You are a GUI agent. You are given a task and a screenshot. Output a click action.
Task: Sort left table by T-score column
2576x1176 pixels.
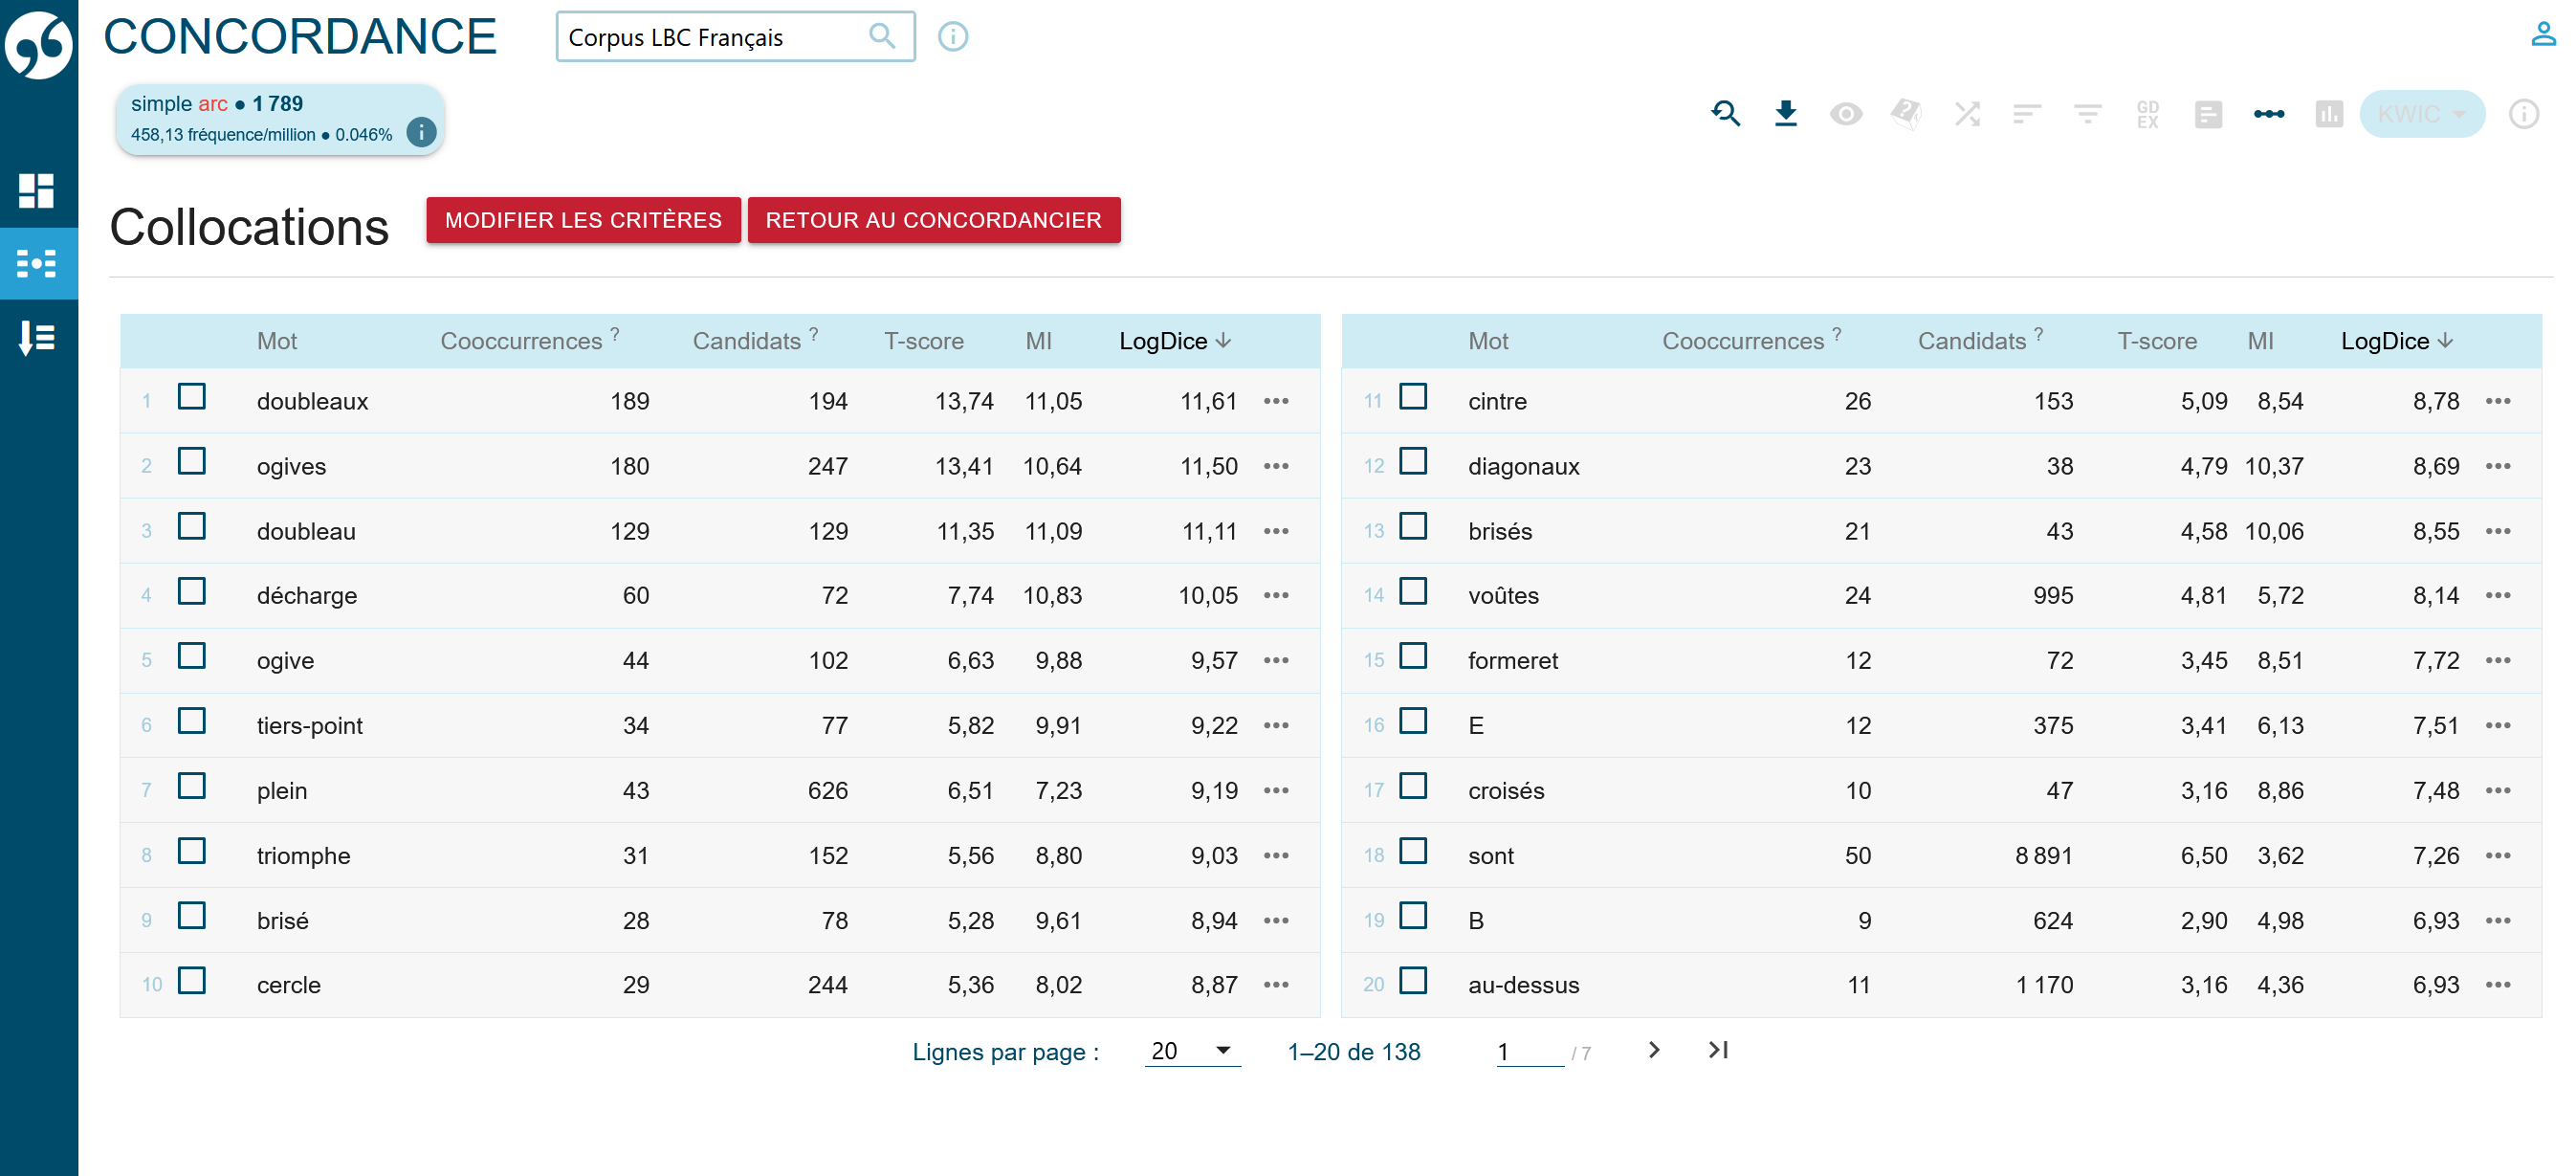point(924,341)
